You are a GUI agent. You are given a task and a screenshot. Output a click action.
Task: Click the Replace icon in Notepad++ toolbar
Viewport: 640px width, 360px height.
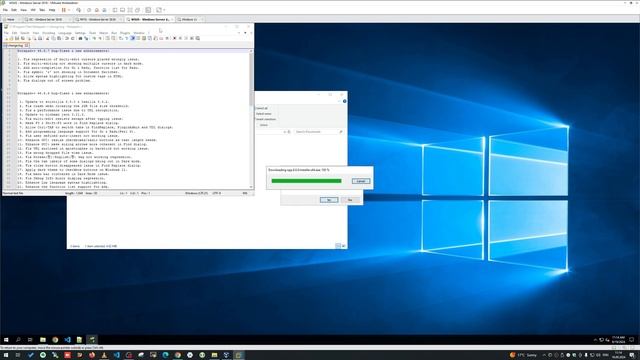tap(86, 38)
